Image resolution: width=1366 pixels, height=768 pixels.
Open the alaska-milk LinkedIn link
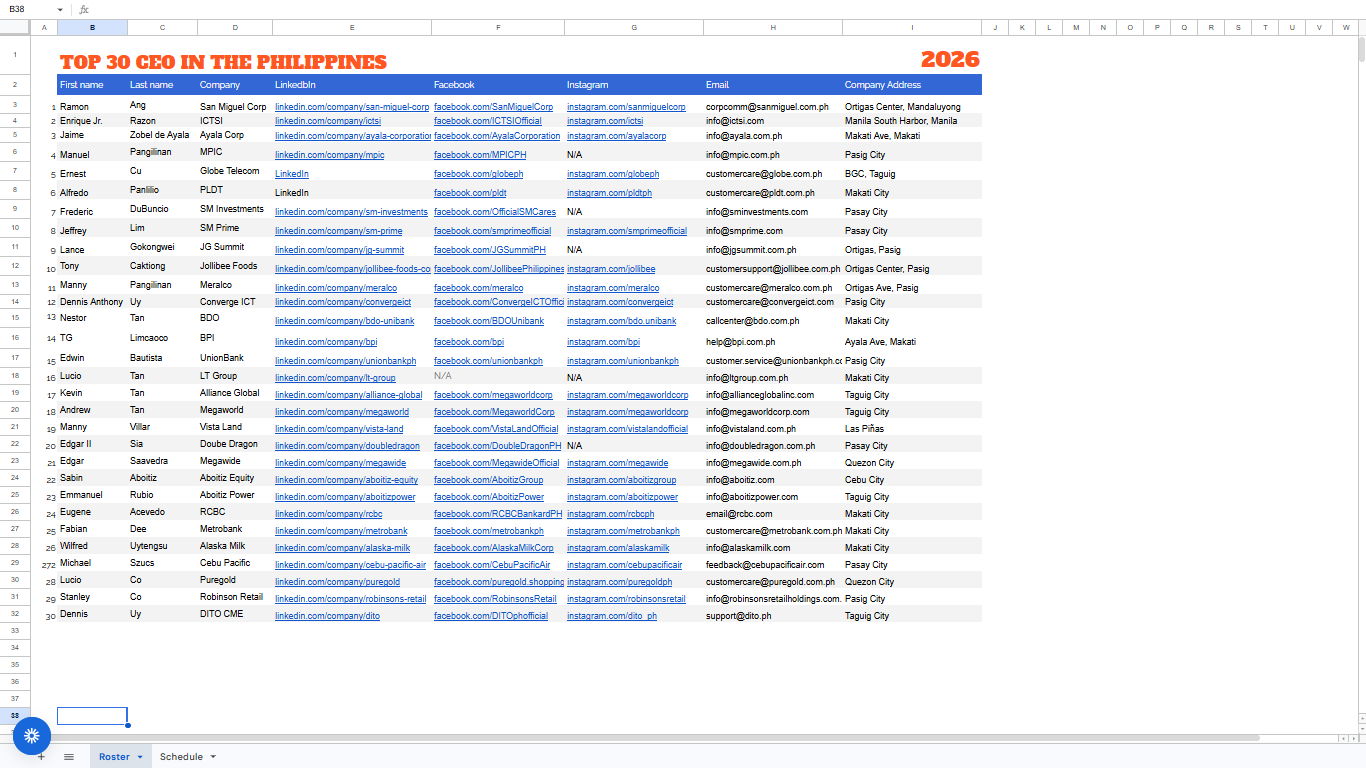[x=342, y=548]
